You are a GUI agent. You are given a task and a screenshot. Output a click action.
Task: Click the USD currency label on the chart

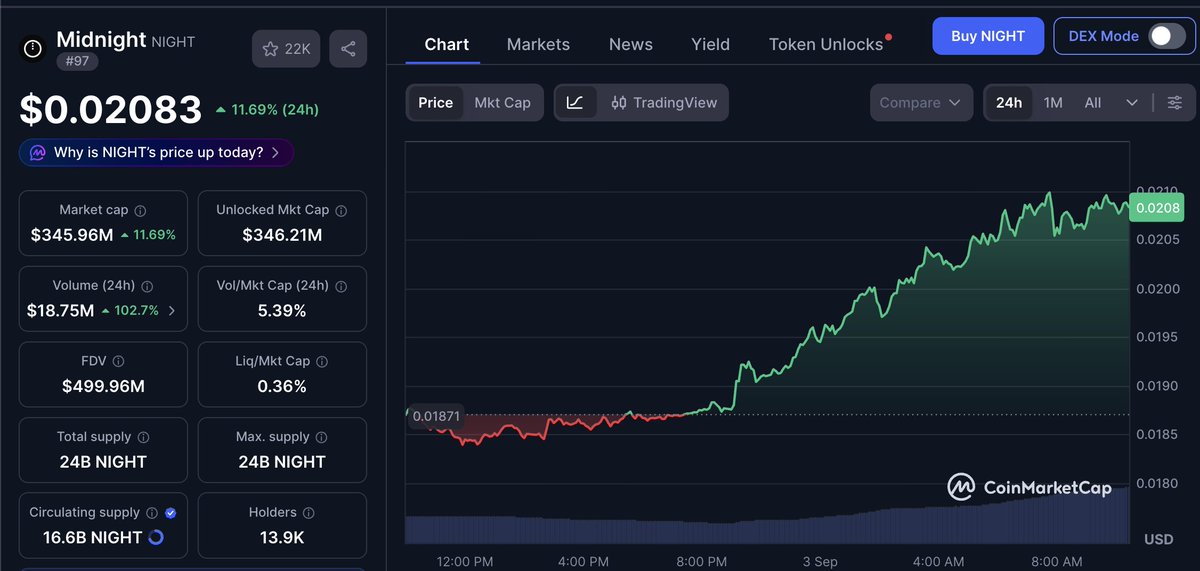pos(1158,540)
